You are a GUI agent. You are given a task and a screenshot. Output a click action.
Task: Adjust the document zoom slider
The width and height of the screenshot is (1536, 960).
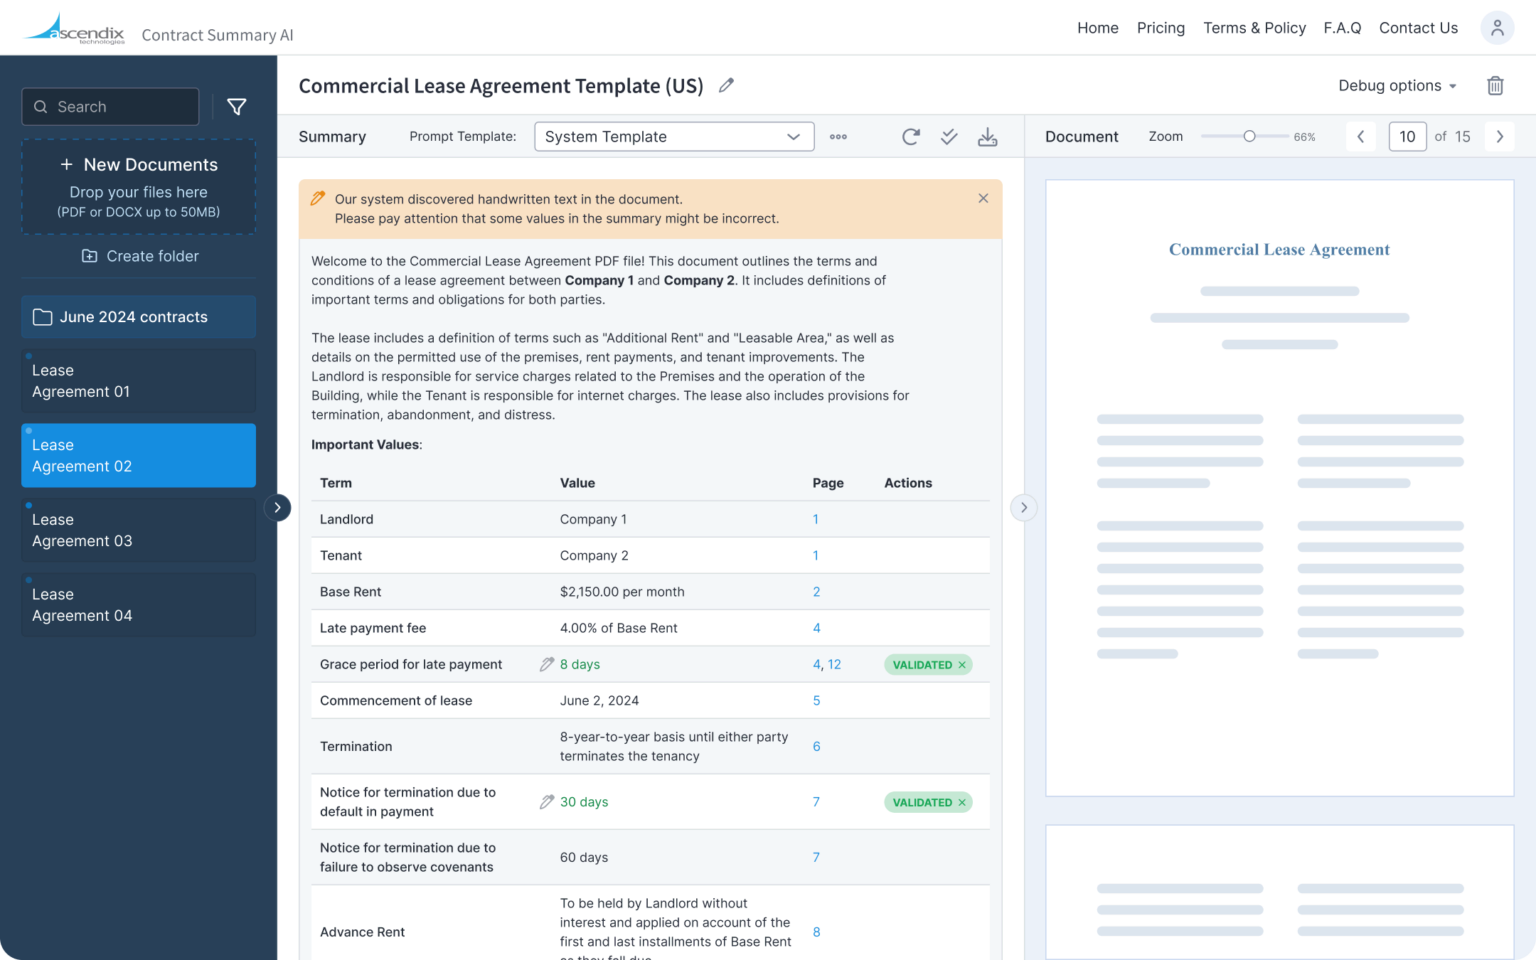(1249, 137)
